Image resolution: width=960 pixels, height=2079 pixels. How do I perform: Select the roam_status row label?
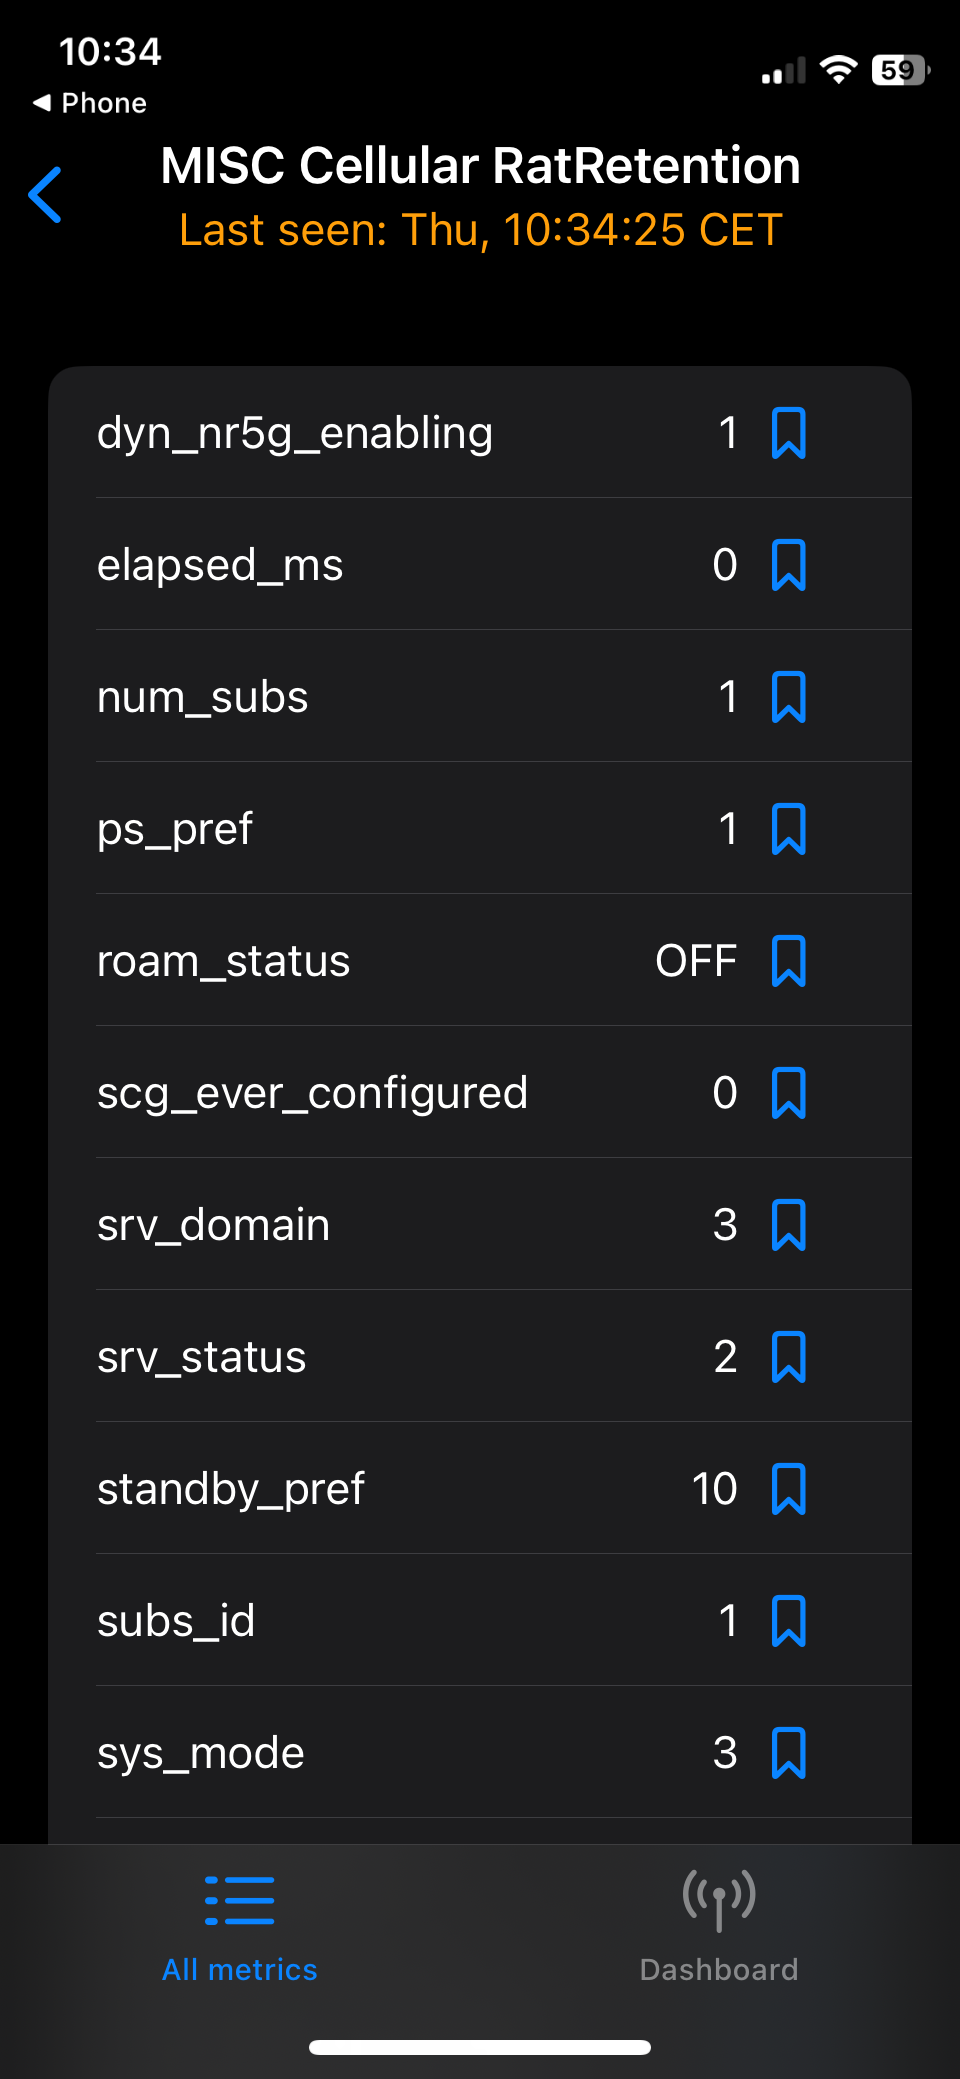pyautogui.click(x=223, y=961)
